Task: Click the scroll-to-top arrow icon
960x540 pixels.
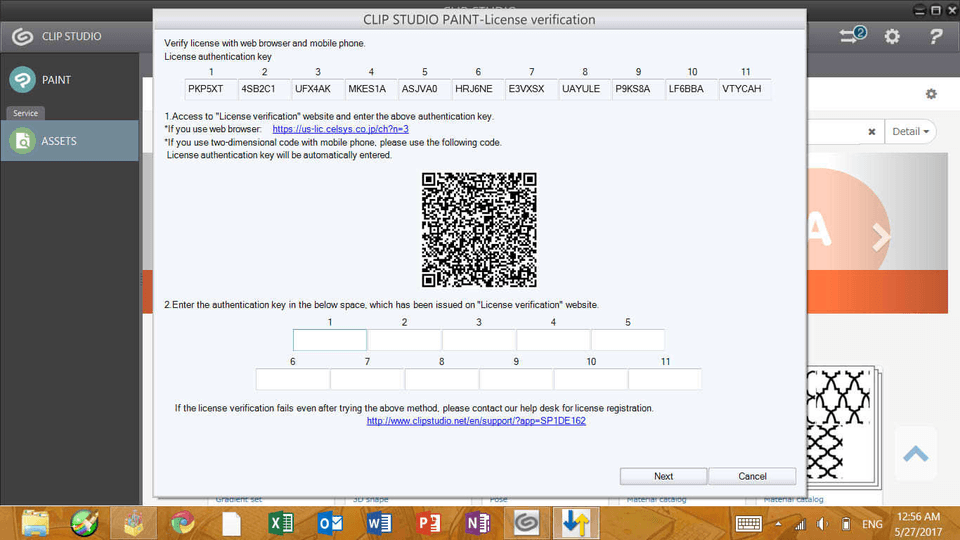Action: pos(915,453)
